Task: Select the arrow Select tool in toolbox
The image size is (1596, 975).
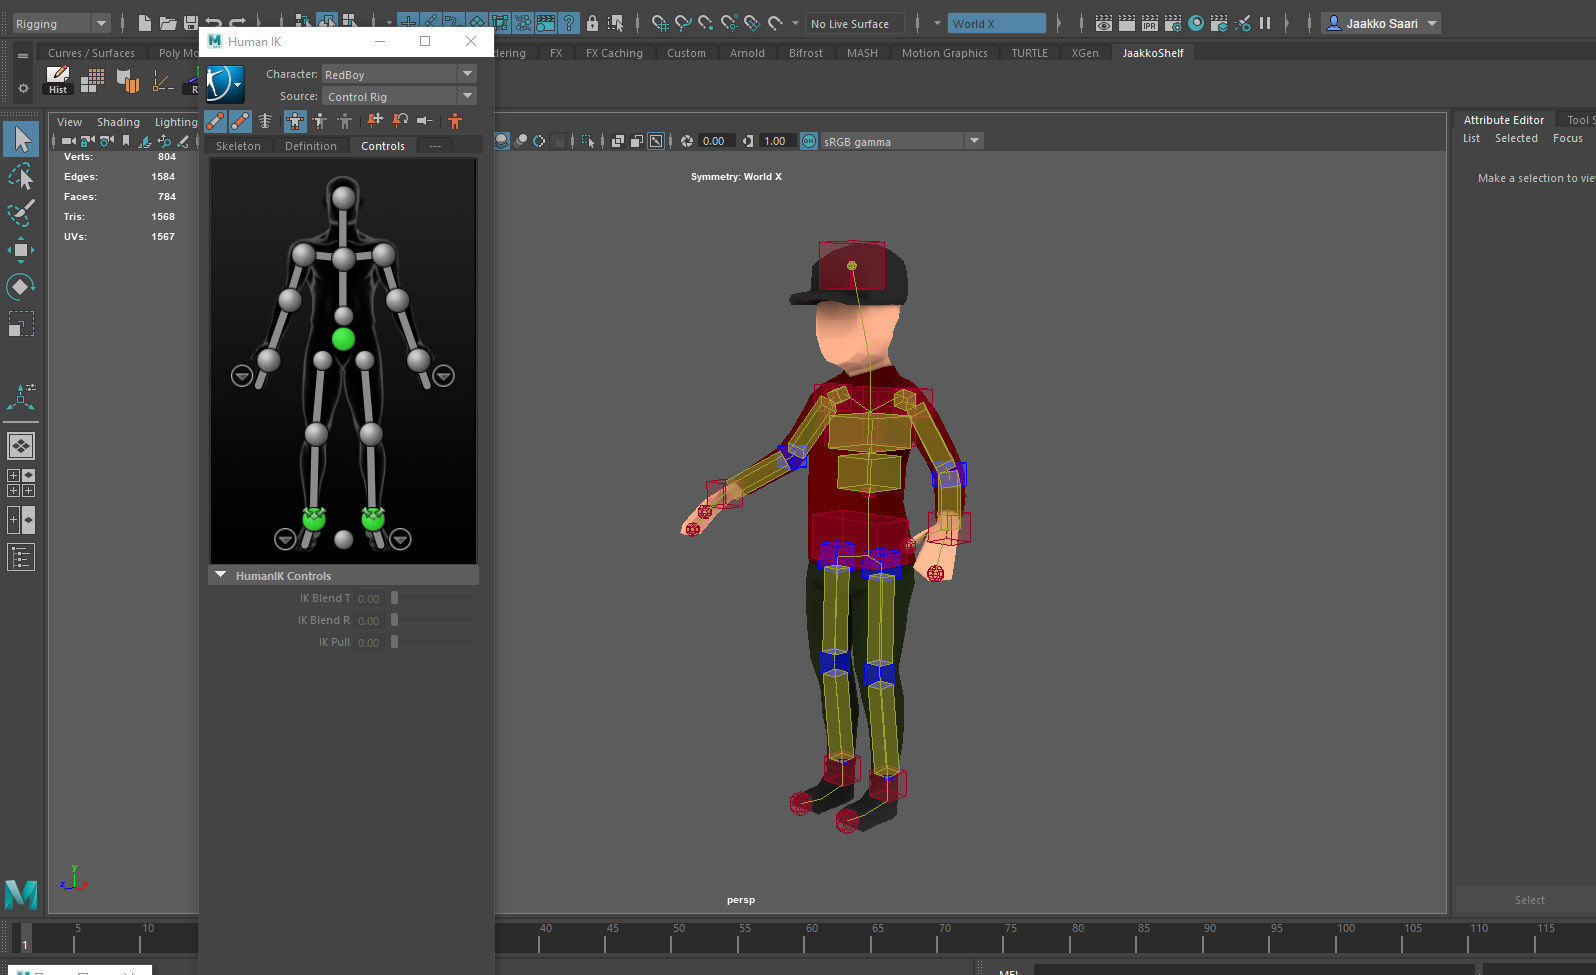Action: [x=21, y=140]
